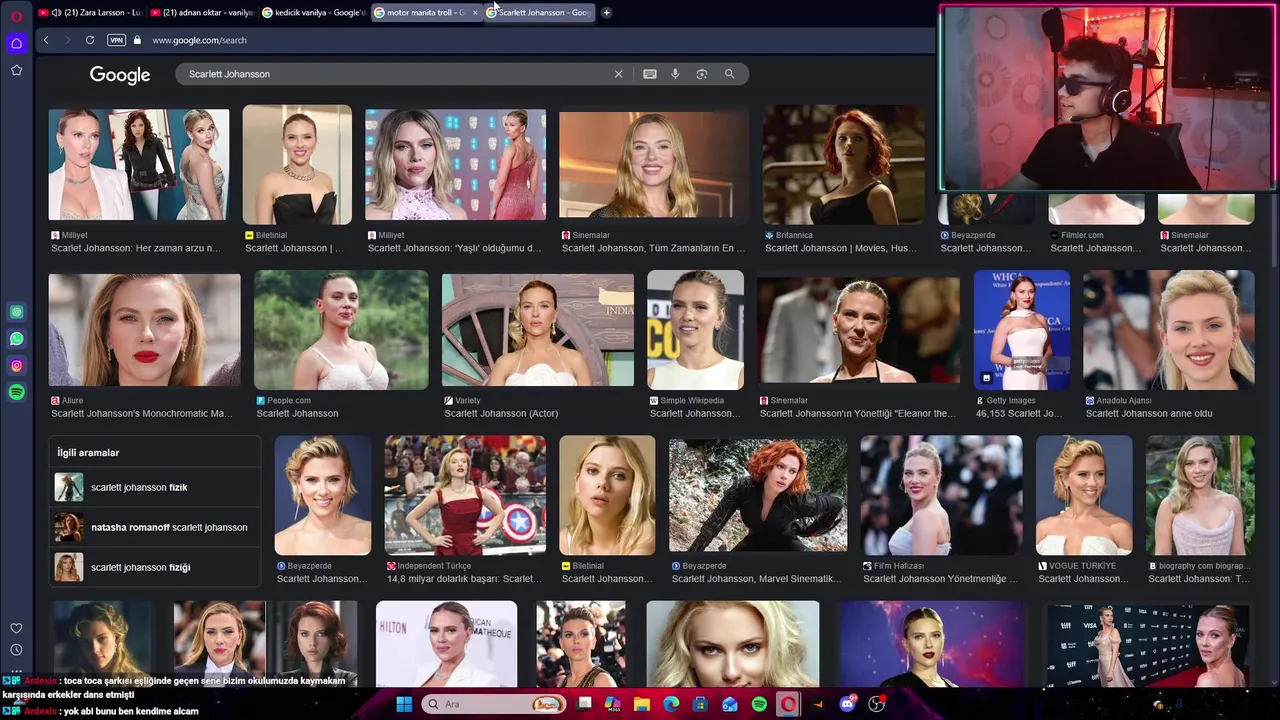The height and width of the screenshot is (720, 1280).
Task: Open the VOGUE TÜRKİYE image result
Action: (x=1084, y=495)
